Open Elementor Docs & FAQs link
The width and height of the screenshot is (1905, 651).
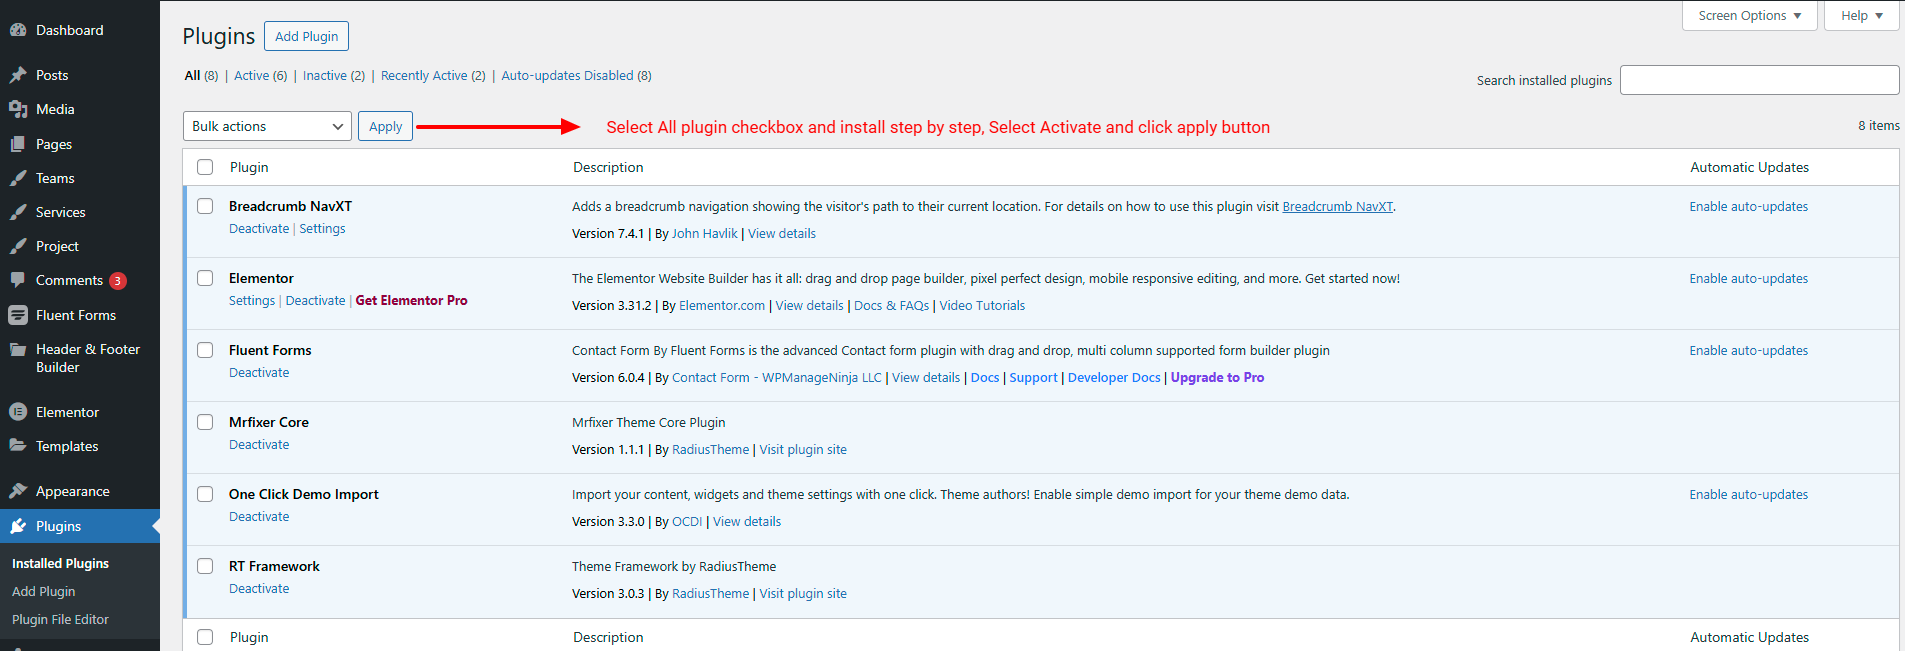[x=891, y=305]
